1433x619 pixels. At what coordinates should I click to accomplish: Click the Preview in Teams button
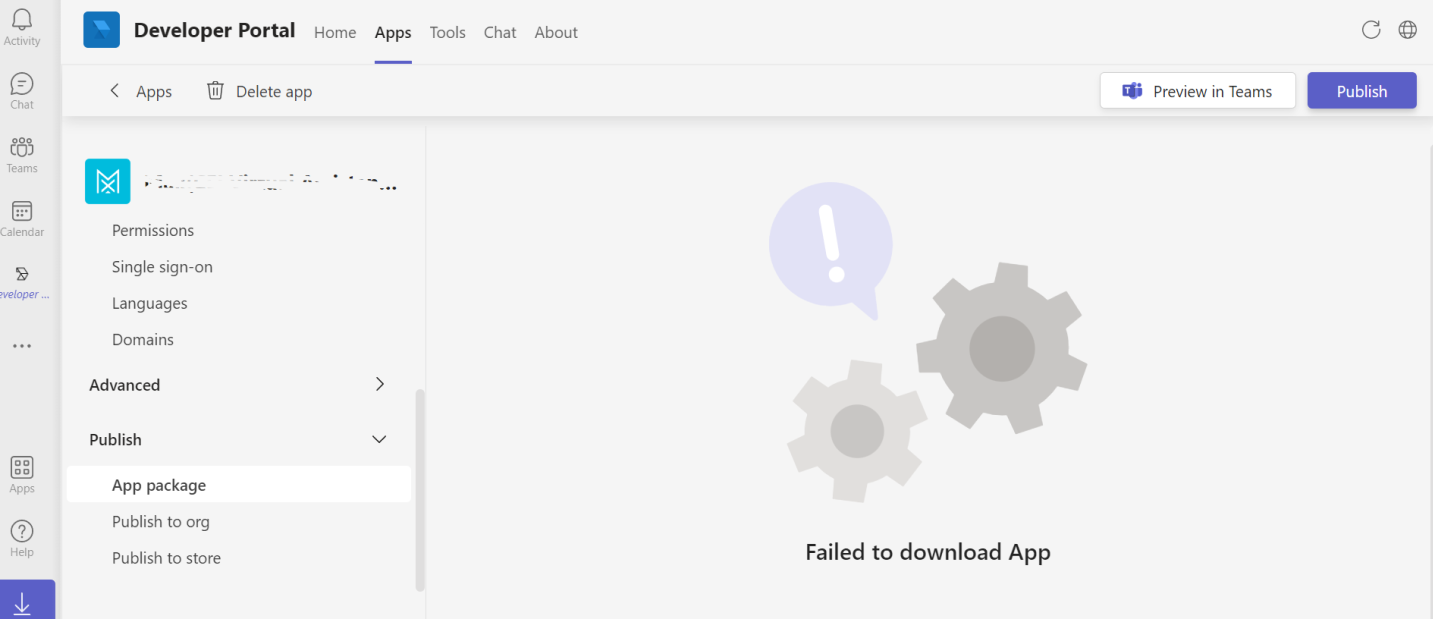pyautogui.click(x=1197, y=90)
